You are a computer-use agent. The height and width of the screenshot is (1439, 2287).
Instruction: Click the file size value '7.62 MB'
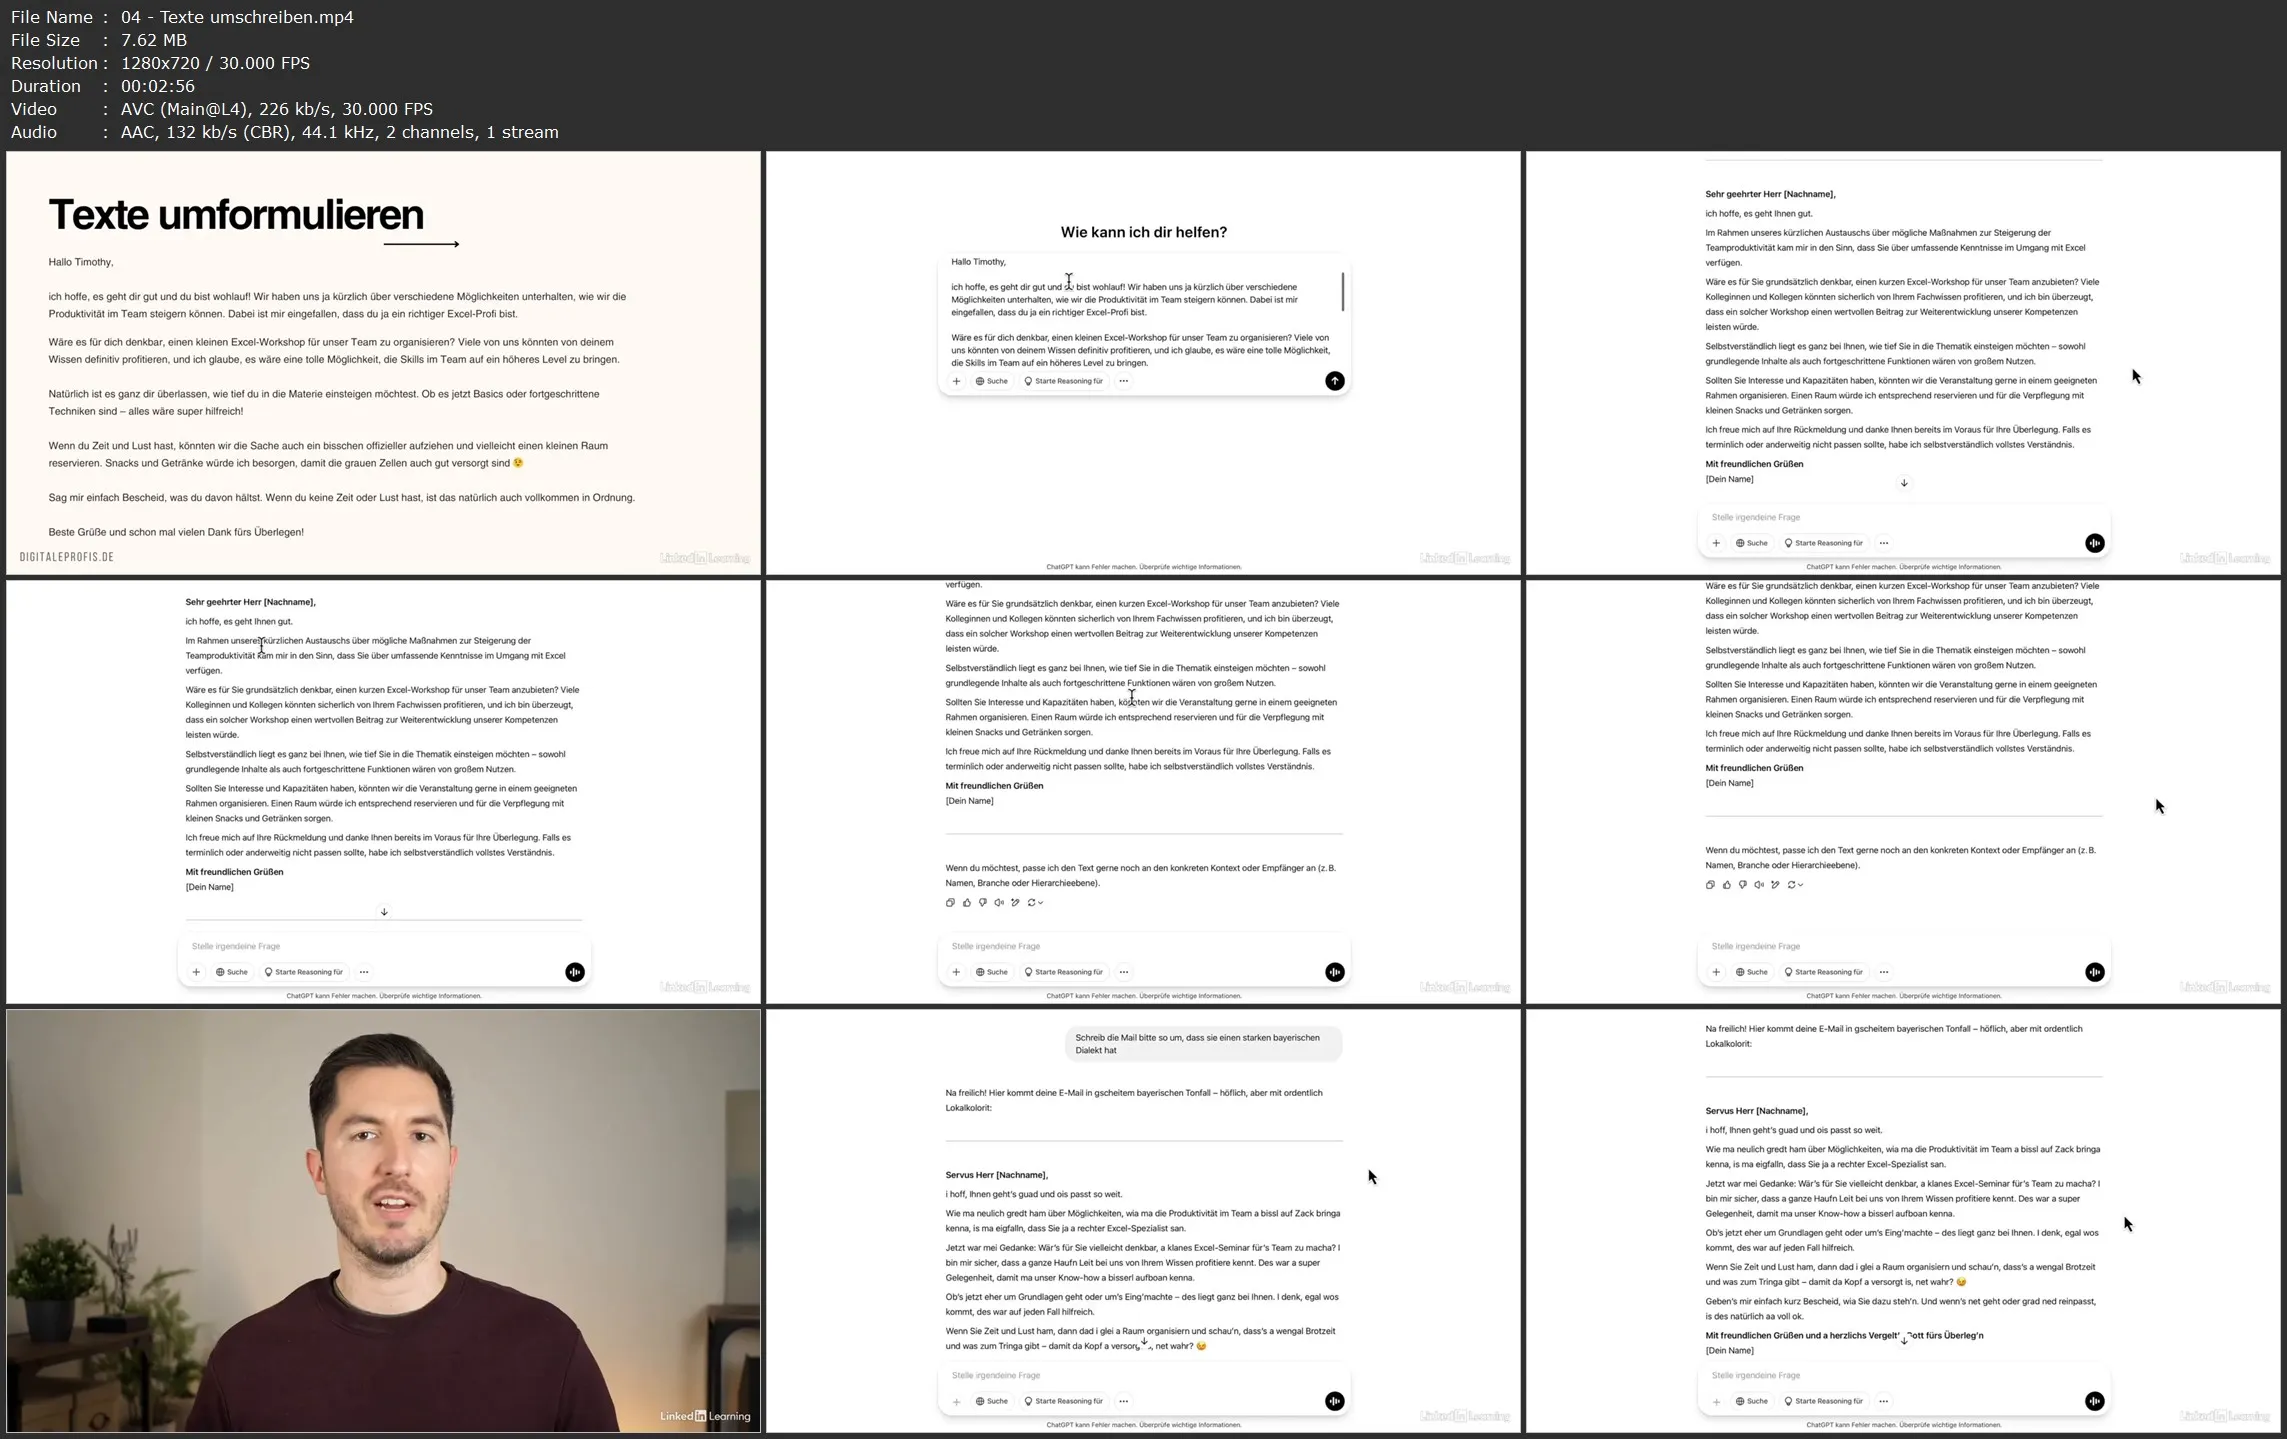(x=154, y=40)
